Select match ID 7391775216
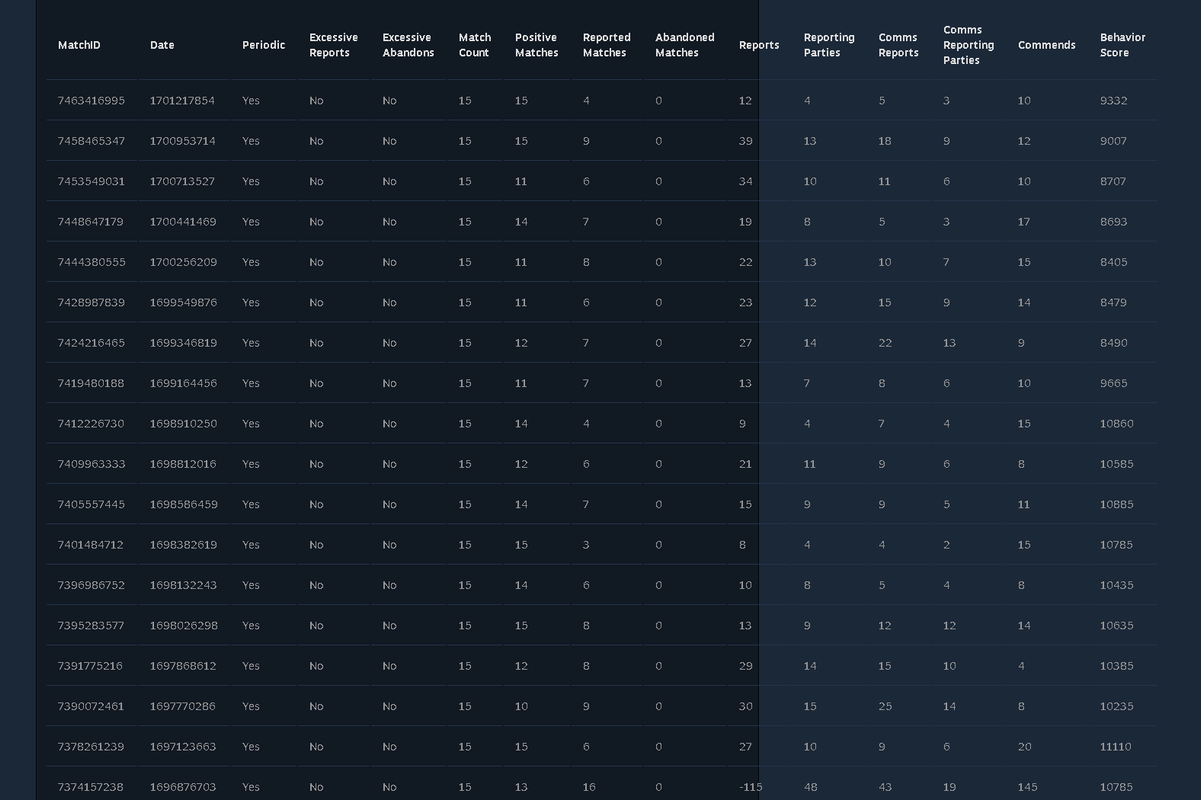The image size is (1201, 800). 91,666
